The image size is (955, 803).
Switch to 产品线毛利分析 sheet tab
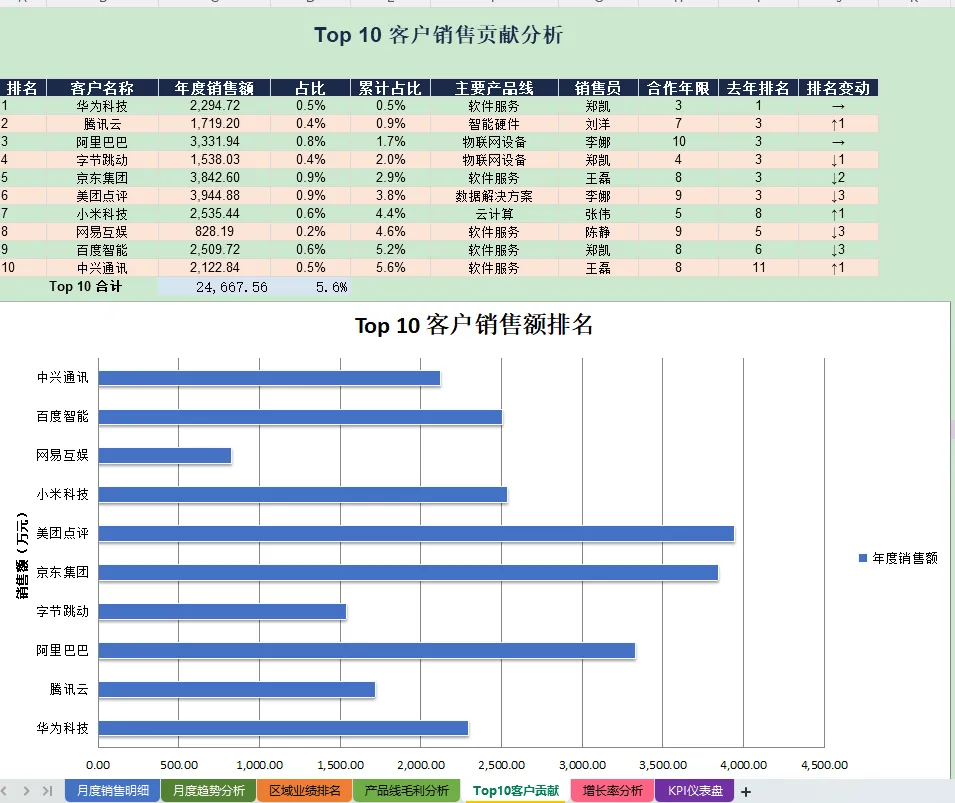(x=406, y=791)
